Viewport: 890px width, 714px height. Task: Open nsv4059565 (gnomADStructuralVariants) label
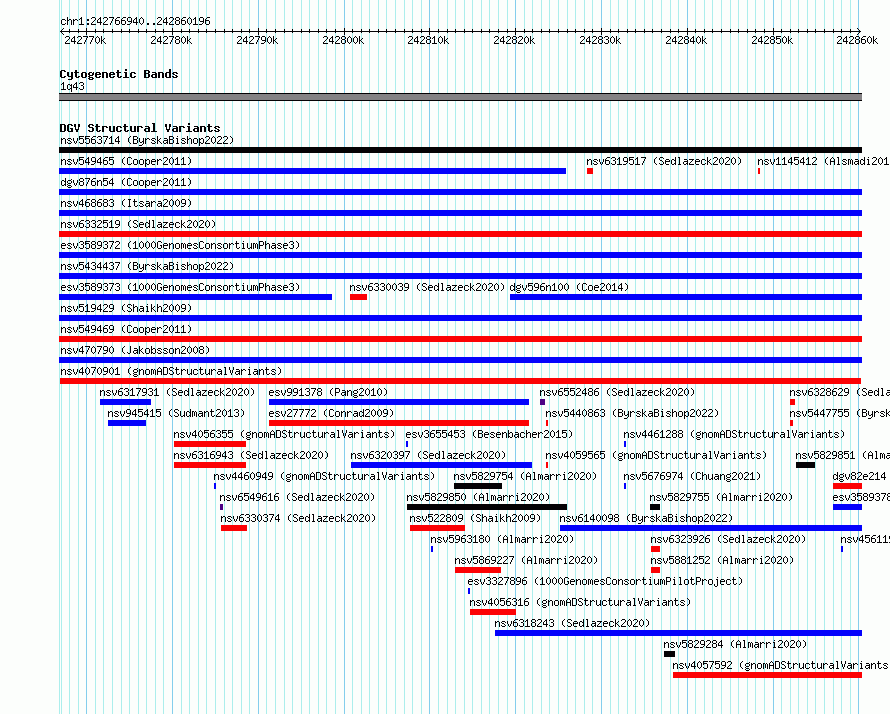[656, 455]
